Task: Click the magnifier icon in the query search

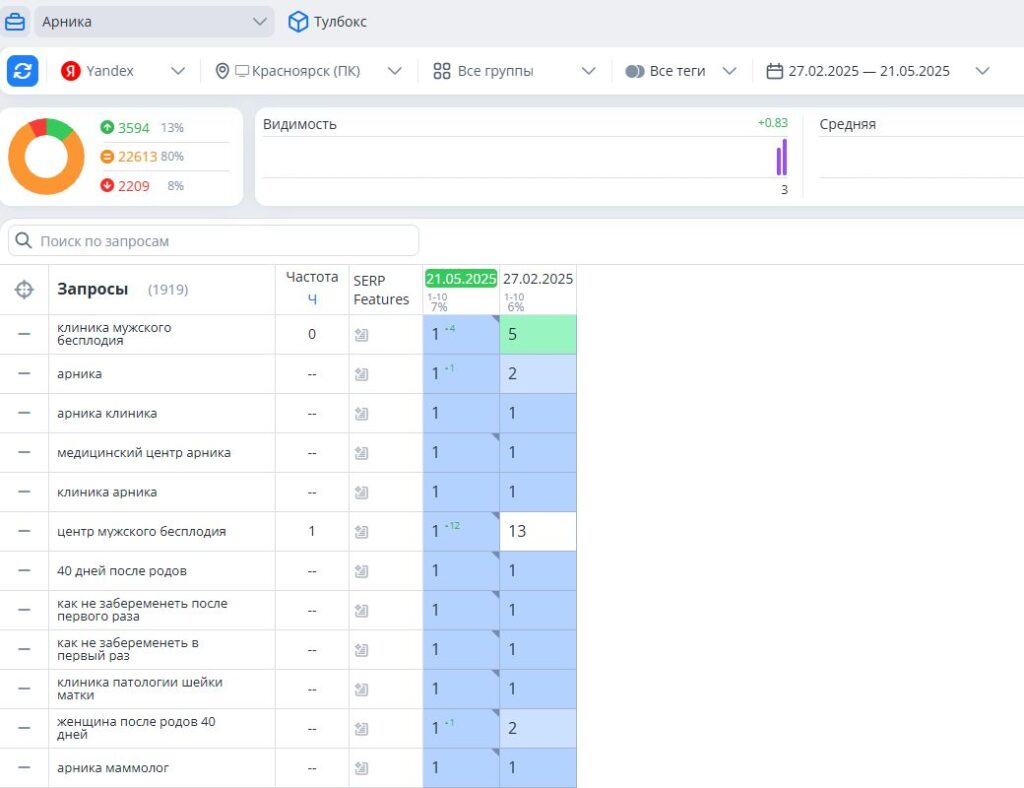Action: point(24,240)
